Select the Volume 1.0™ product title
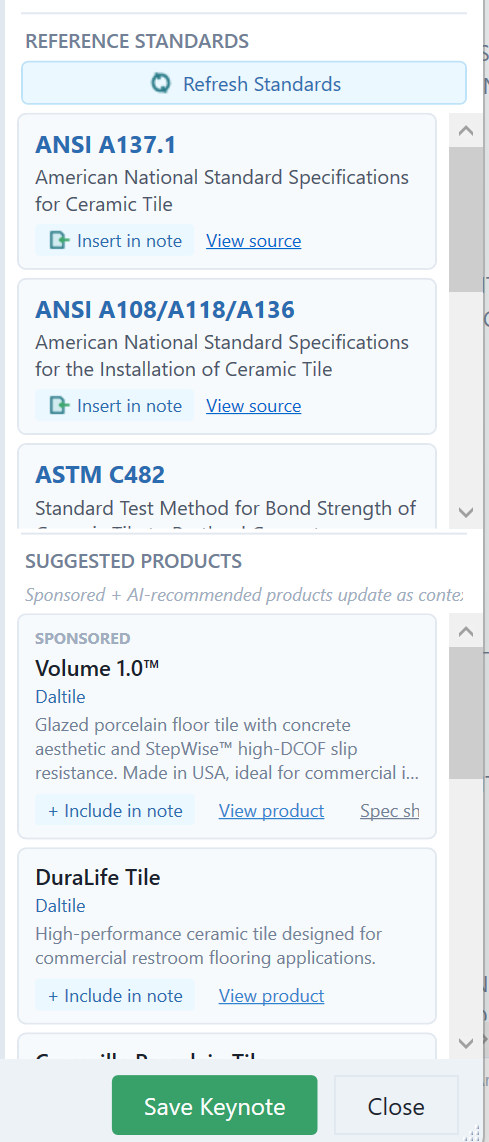The width and height of the screenshot is (489, 1142). pos(97,668)
